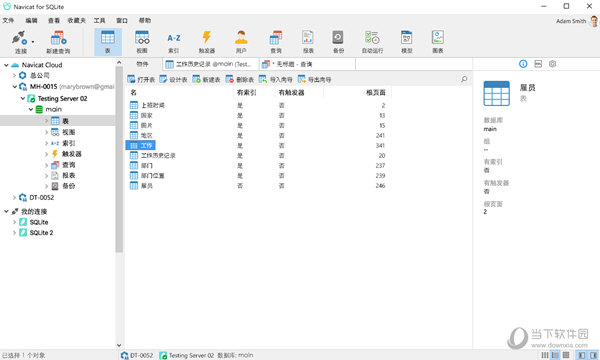The width and height of the screenshot is (600, 360).
Task: Sort by the 有索引 column header
Action: click(x=246, y=92)
